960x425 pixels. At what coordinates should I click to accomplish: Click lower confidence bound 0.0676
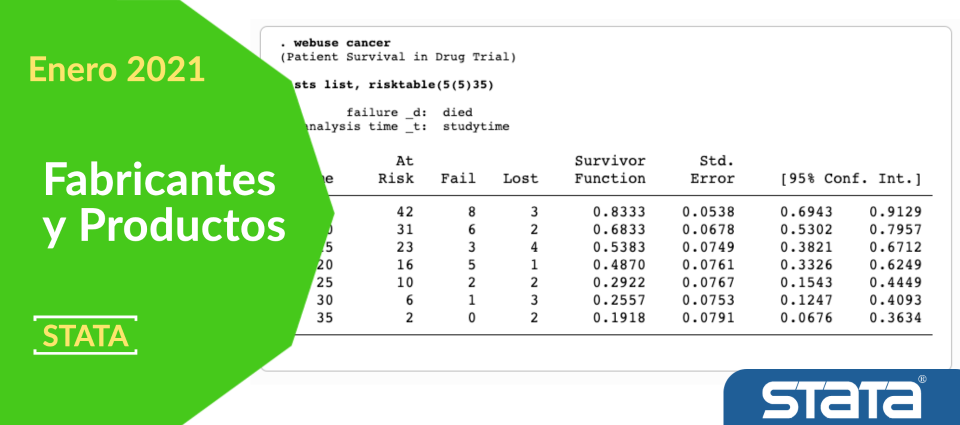coord(806,318)
